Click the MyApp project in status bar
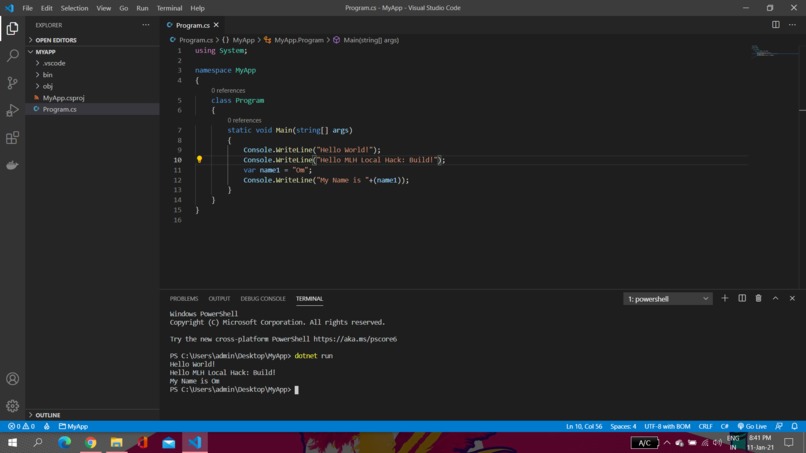 pyautogui.click(x=74, y=426)
